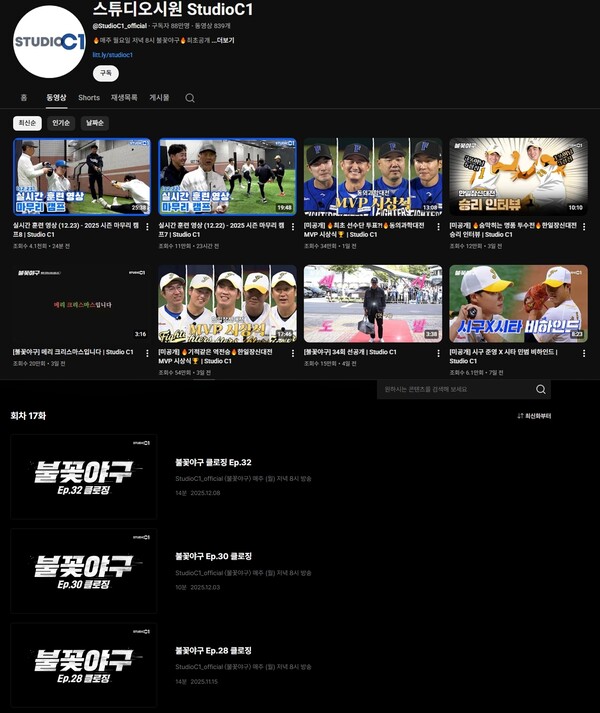Click the @StudioC1_official channel handle
Screen dimensions: 600x713
click(x=120, y=26)
